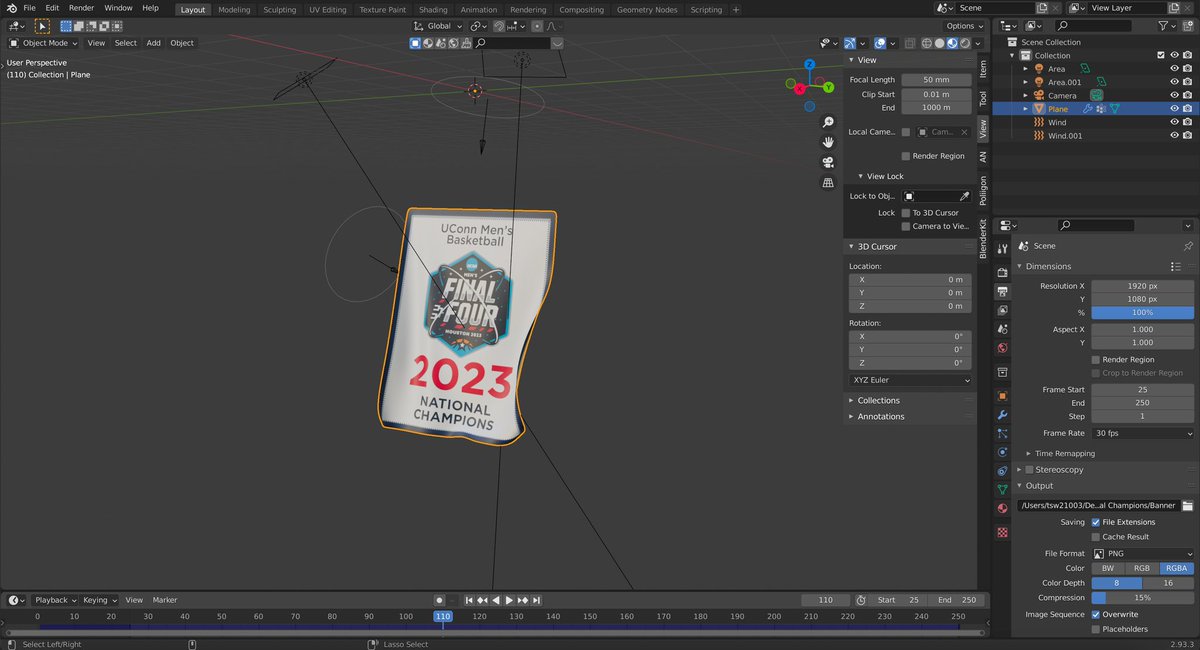Switch to solid viewport shading
The width and height of the screenshot is (1200, 650).
pyautogui.click(x=939, y=43)
